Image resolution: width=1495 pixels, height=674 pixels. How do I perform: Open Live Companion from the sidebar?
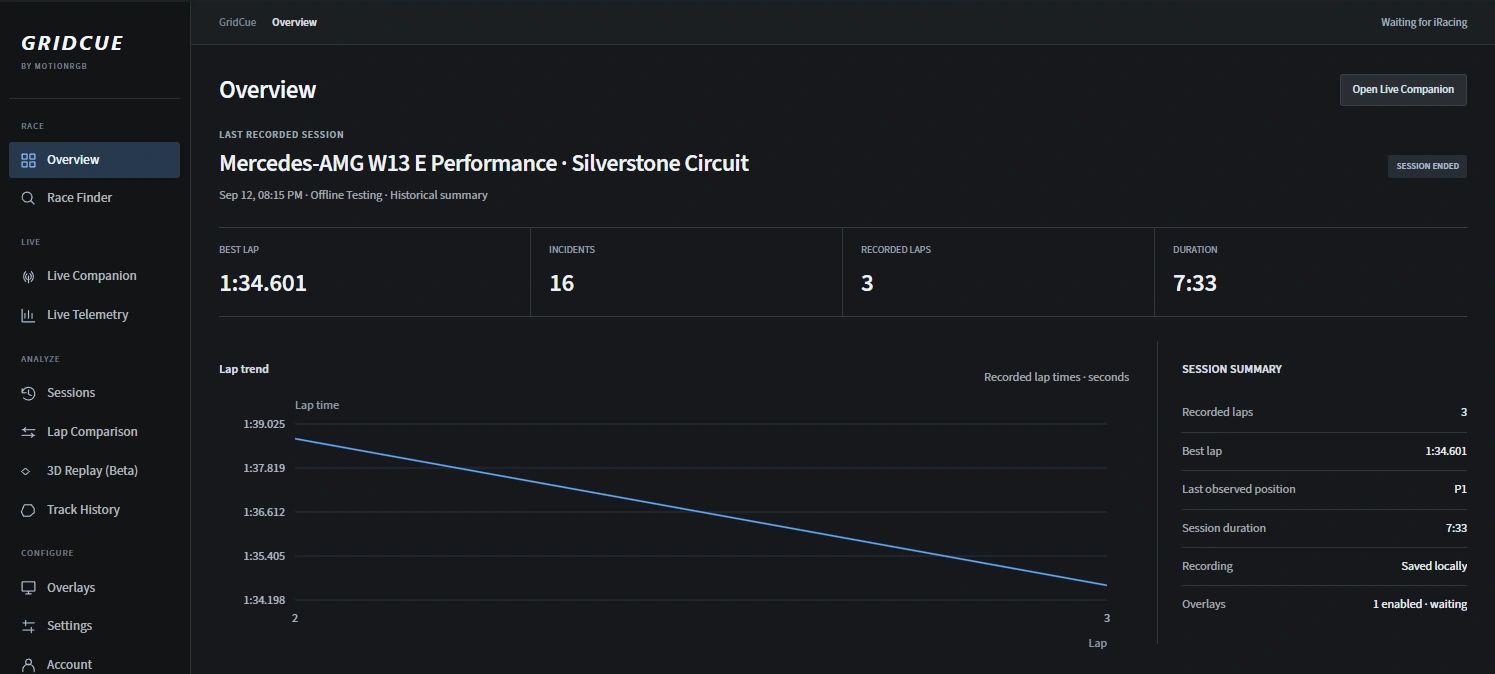tap(95, 276)
